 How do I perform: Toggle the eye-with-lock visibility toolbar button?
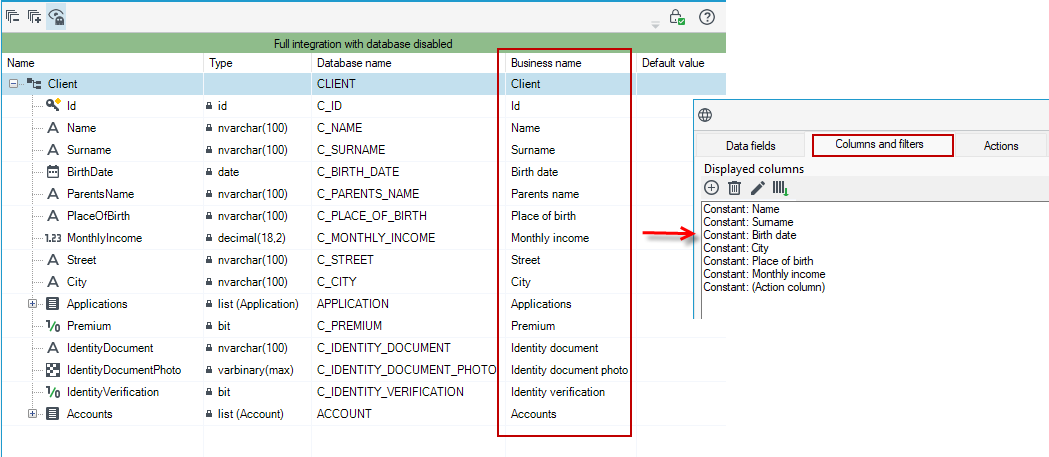56,17
